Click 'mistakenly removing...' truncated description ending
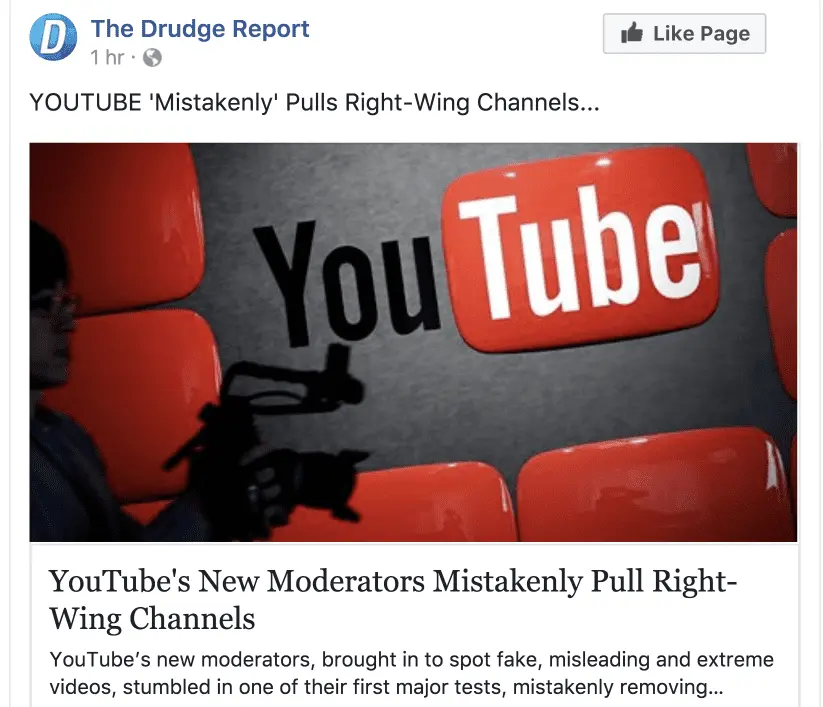Viewport: 823px width, 707px height. (x=618, y=687)
